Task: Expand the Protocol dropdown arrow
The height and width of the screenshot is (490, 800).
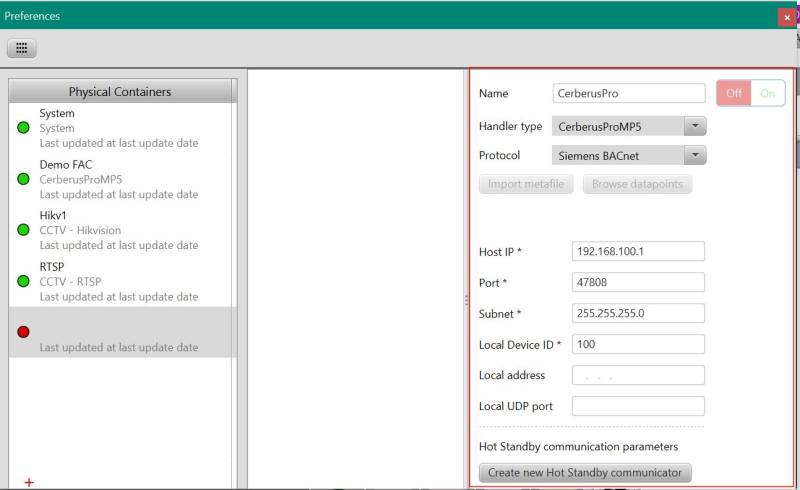Action: (x=694, y=155)
